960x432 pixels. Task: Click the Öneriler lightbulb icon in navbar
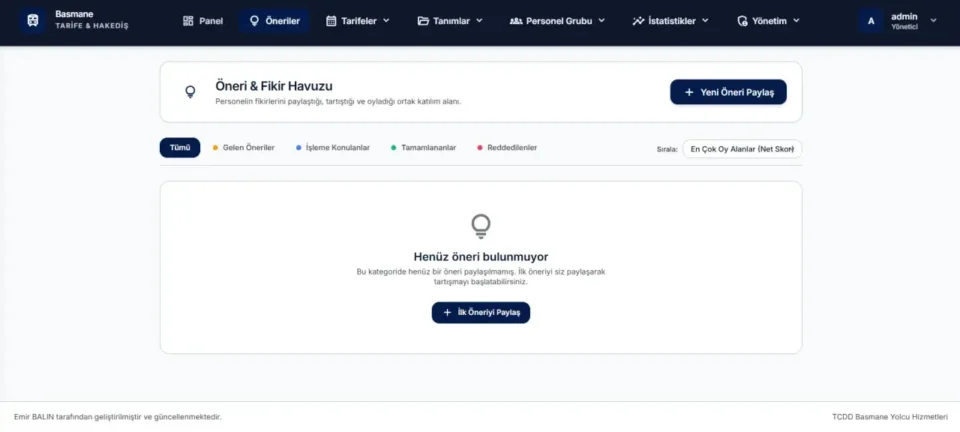[254, 21]
